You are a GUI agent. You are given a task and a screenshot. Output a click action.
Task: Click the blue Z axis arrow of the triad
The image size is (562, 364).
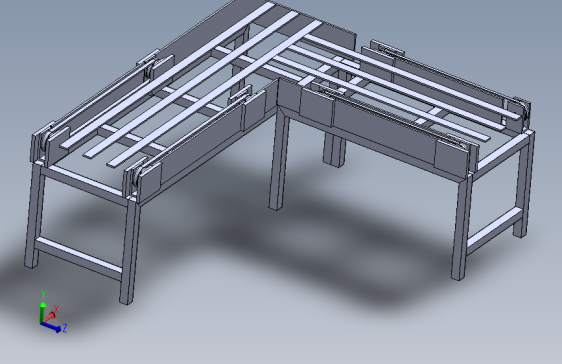[51, 327]
